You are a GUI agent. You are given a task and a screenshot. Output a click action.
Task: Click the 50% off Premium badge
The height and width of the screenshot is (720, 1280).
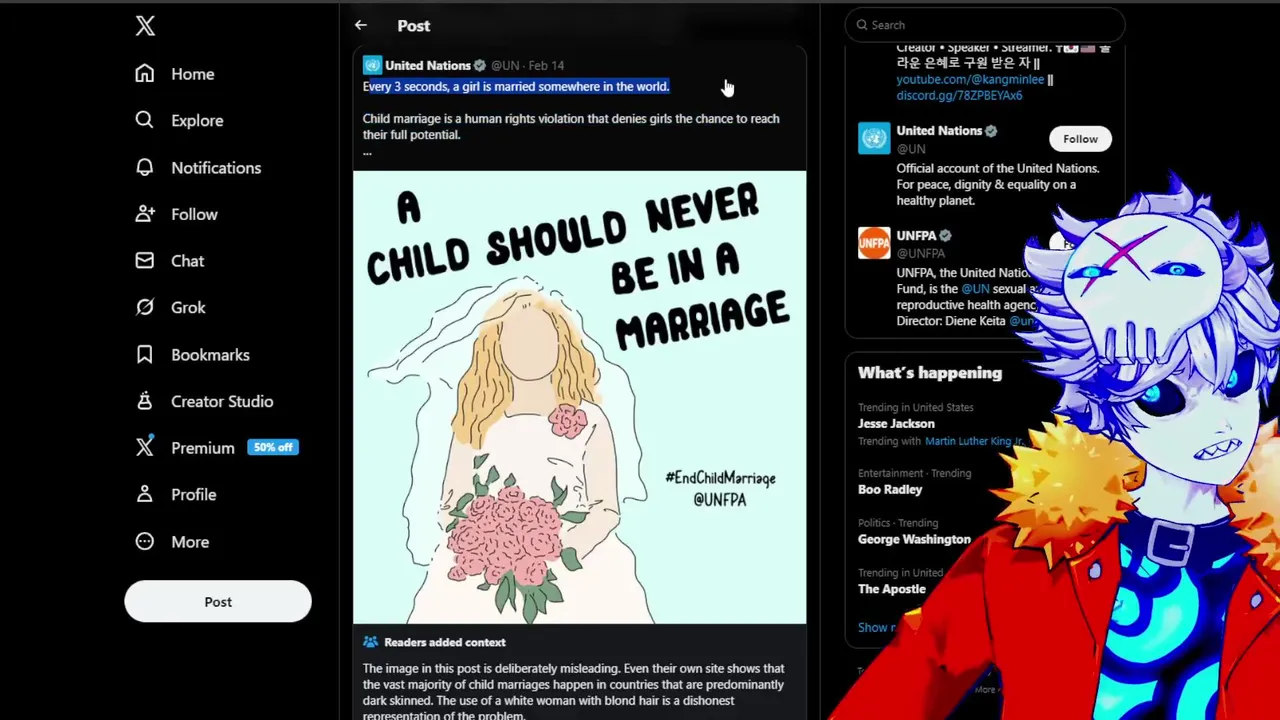[x=273, y=447]
